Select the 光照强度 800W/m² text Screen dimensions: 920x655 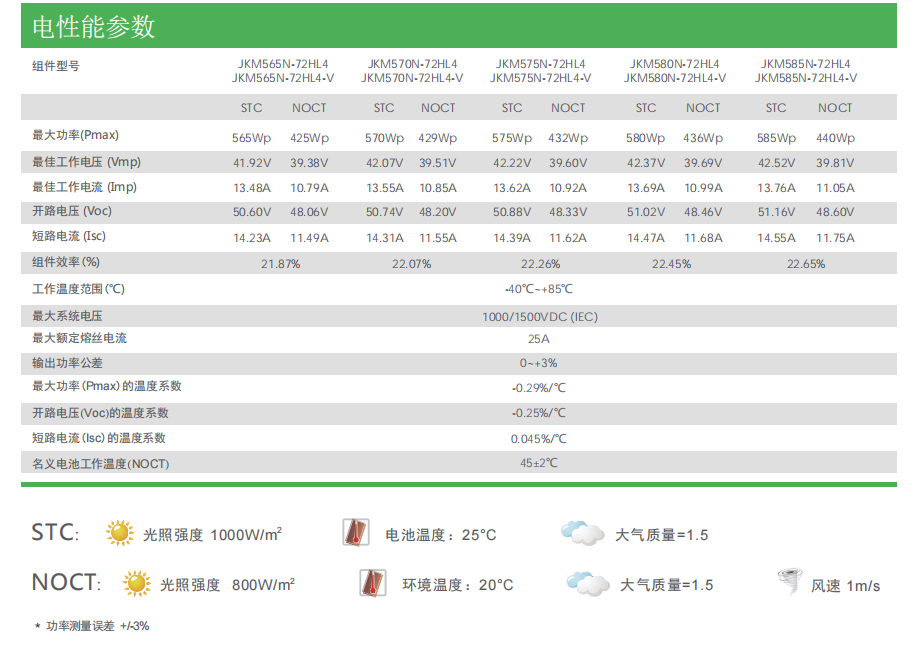click(x=228, y=585)
